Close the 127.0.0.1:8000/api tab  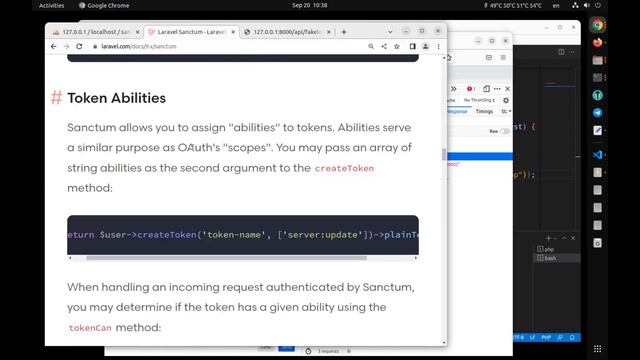[x=329, y=32]
